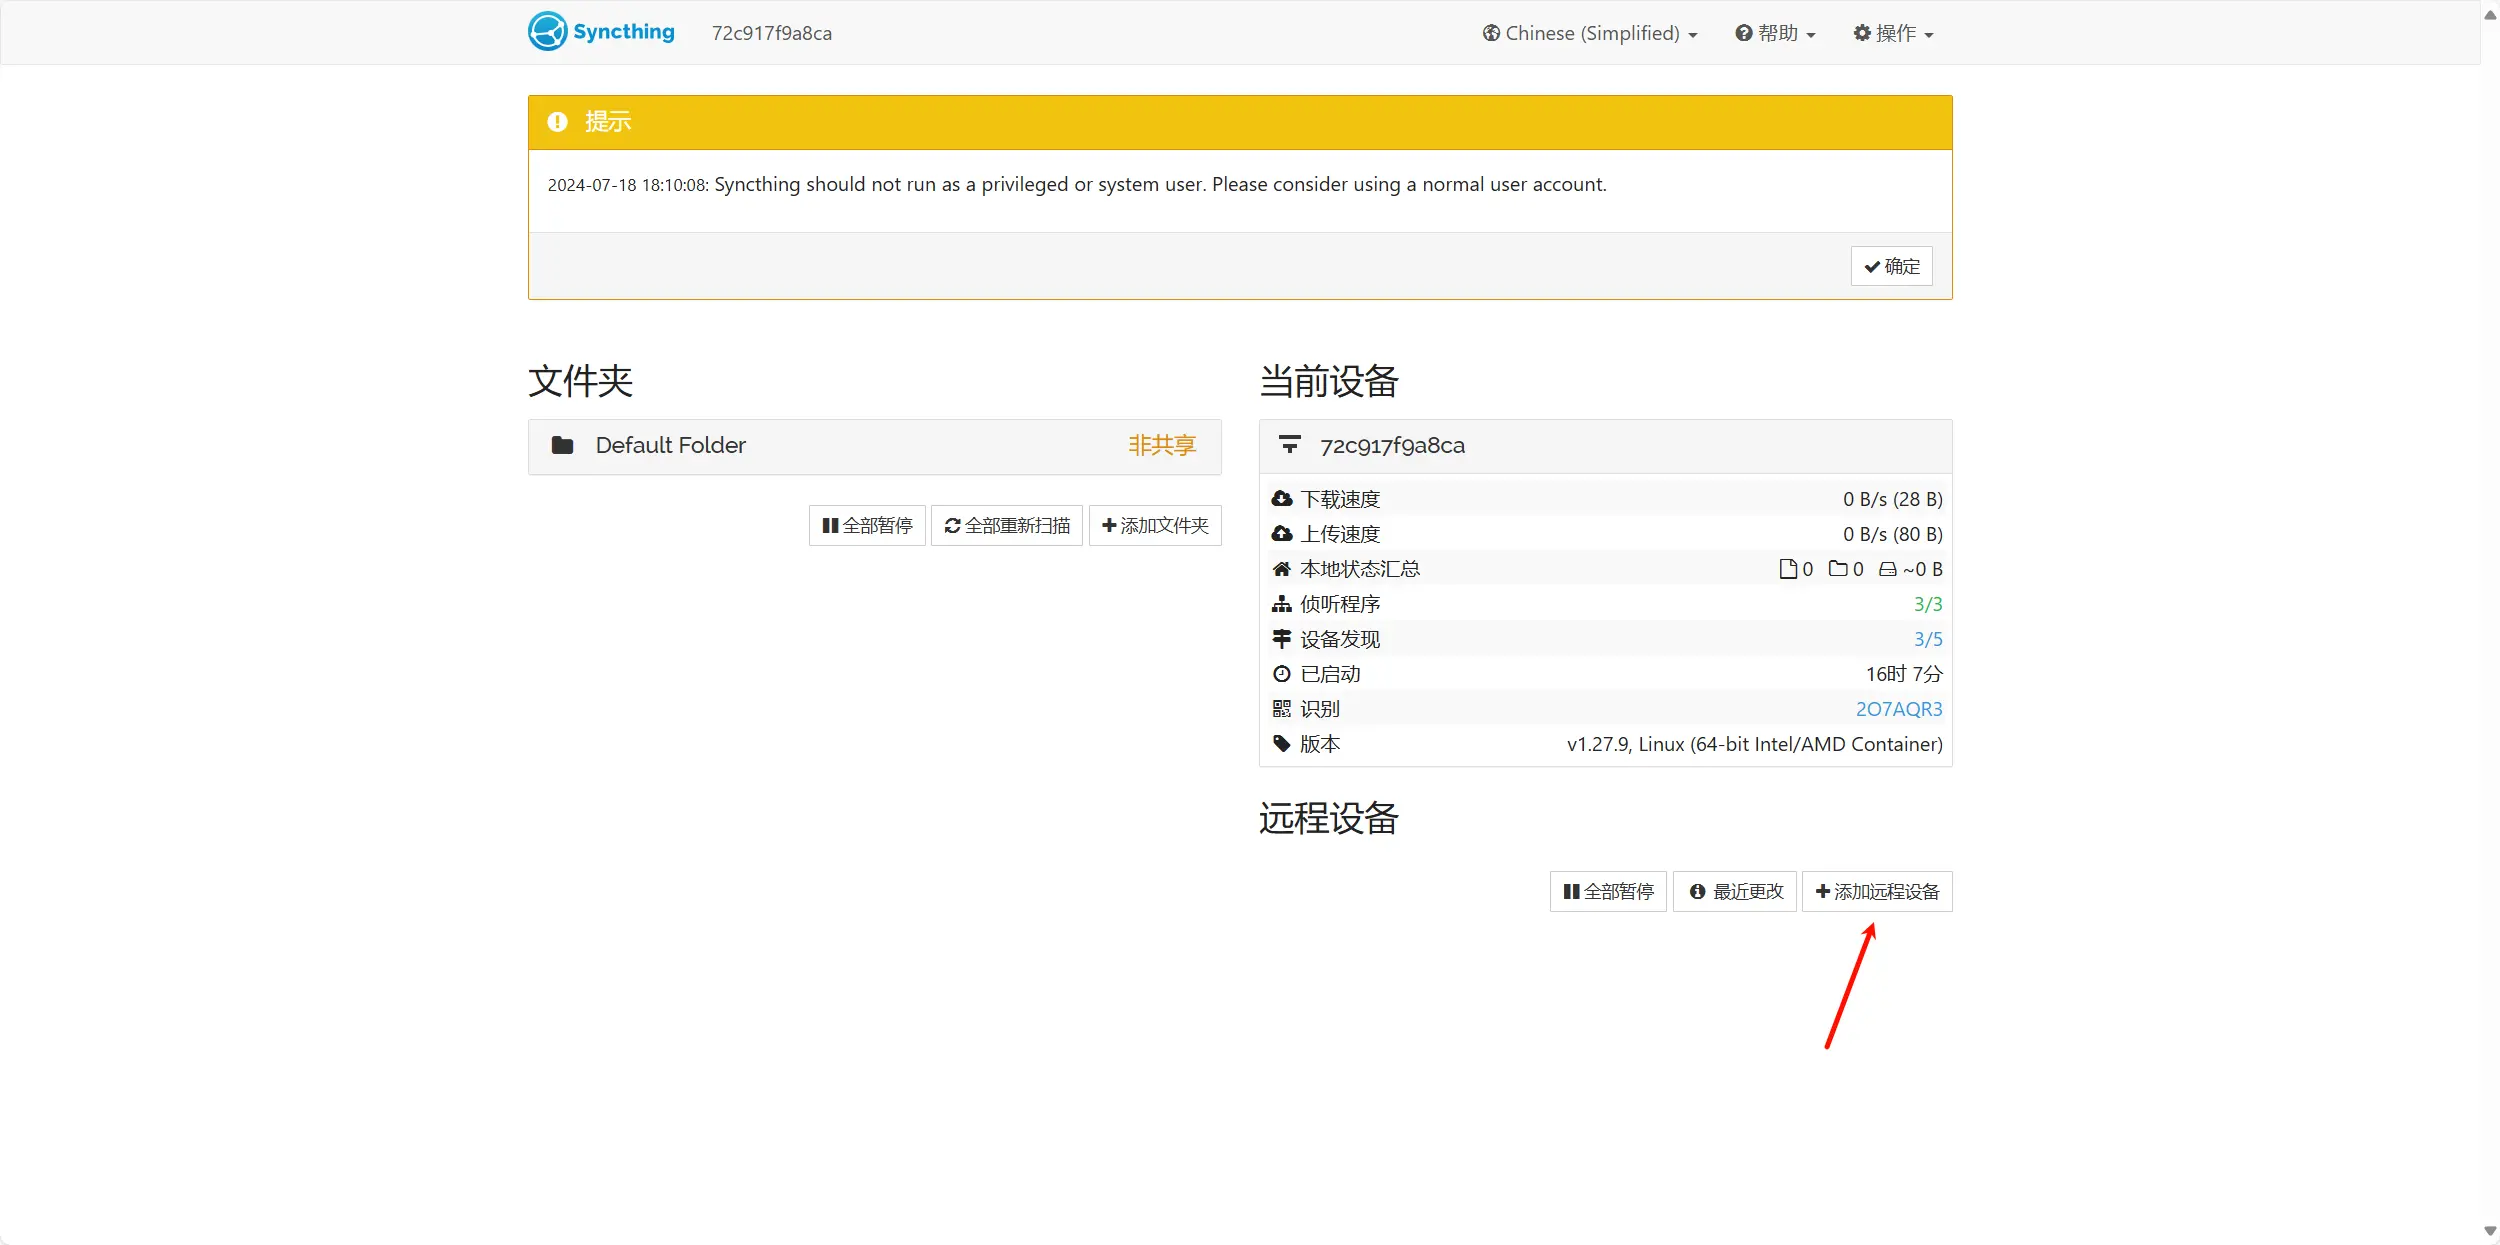The width and height of the screenshot is (2500, 1245).
Task: Click the 3/5 device discovery status link
Action: [1927, 639]
